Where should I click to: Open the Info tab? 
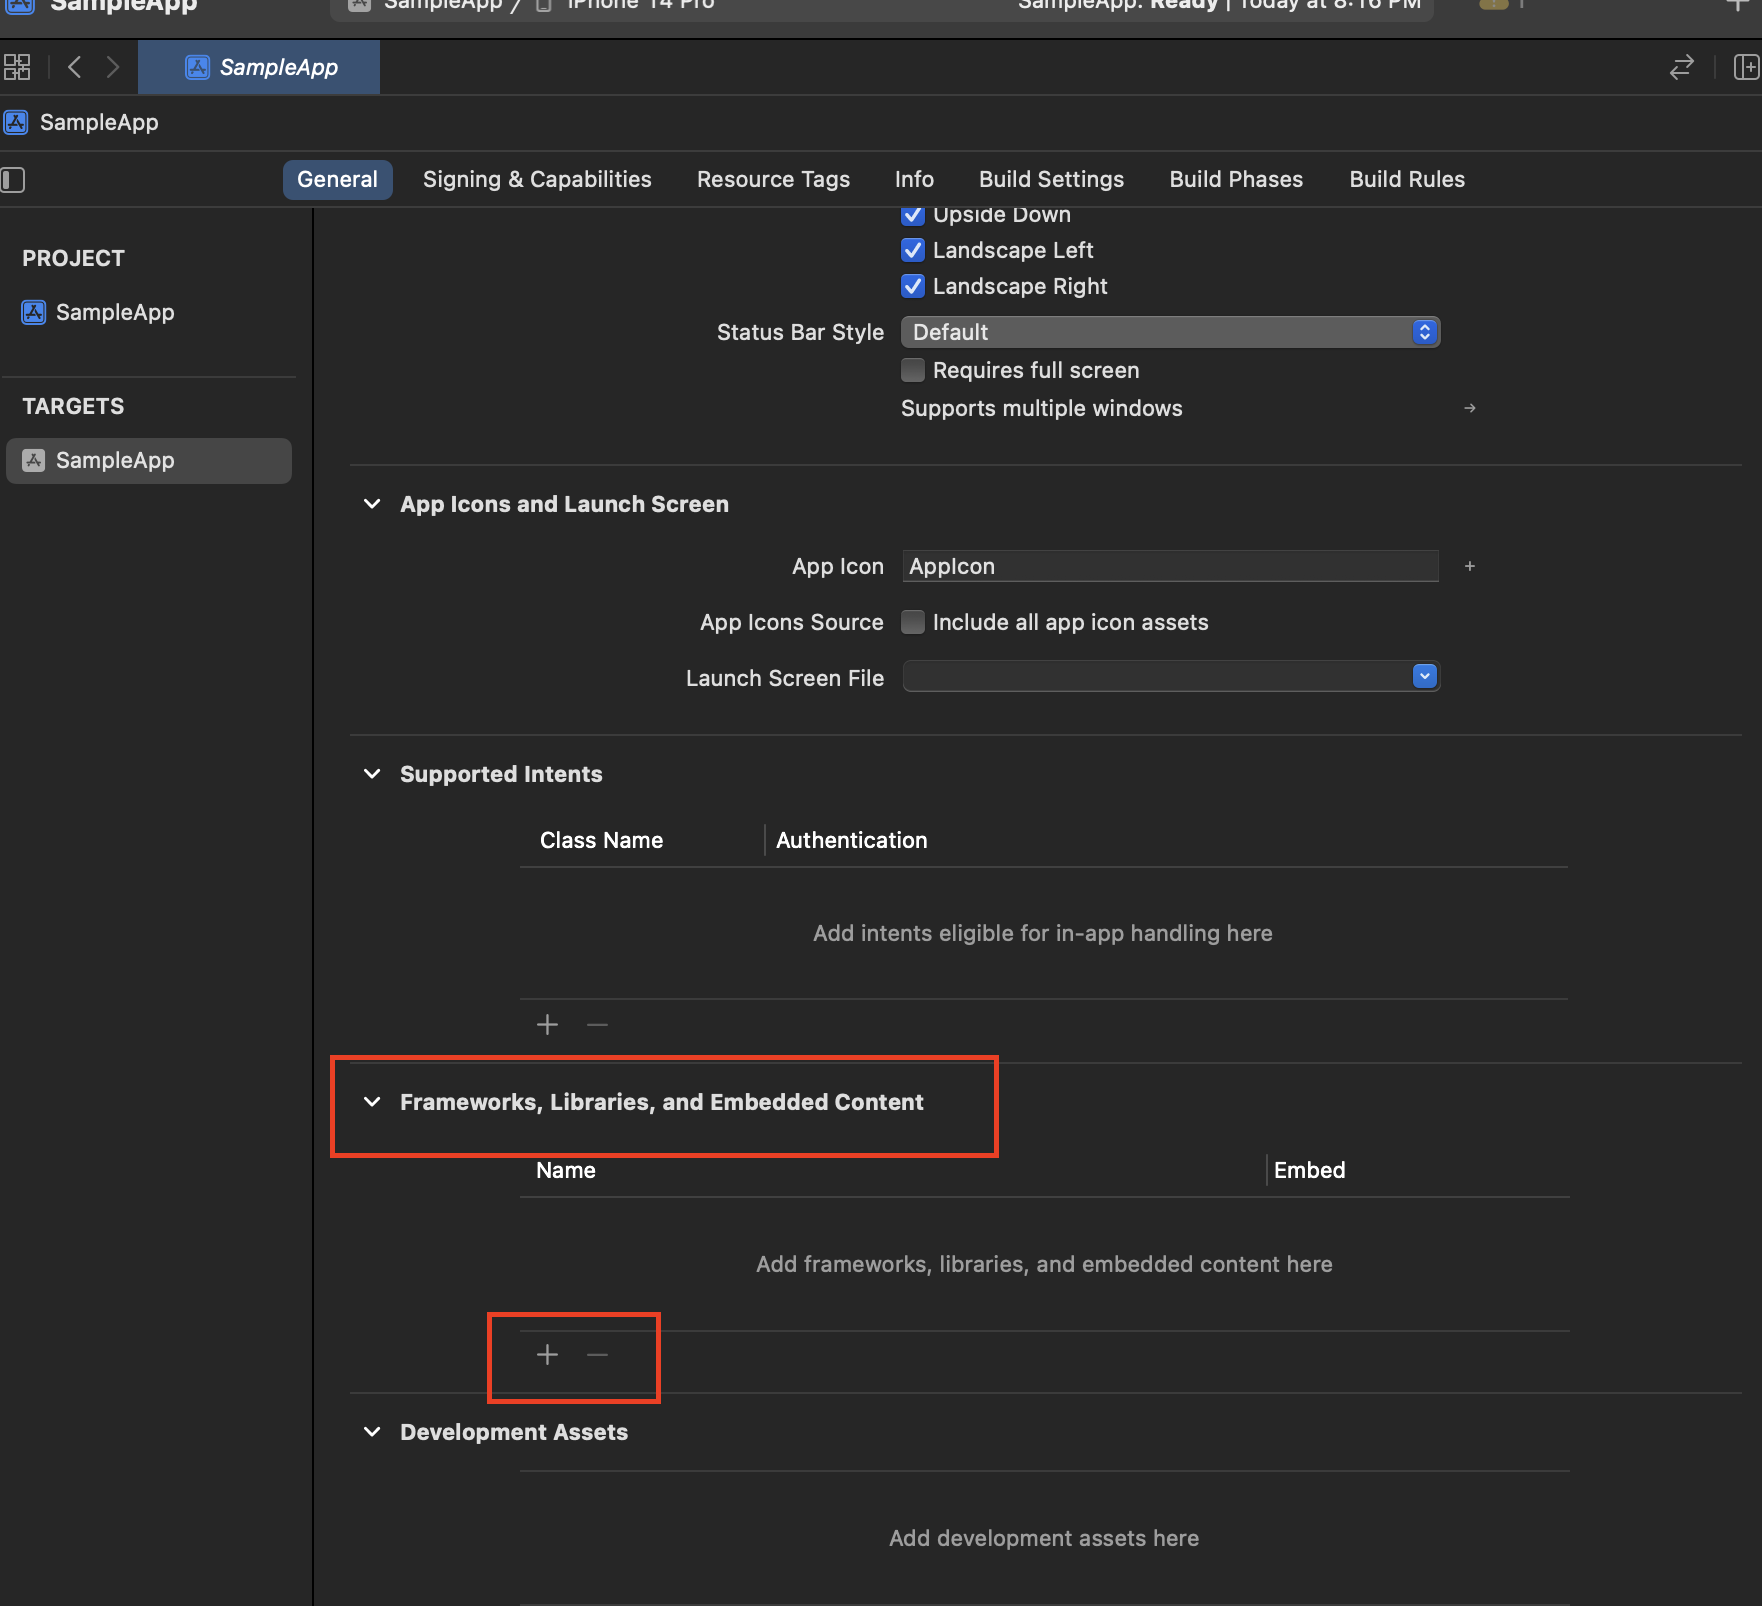click(914, 180)
